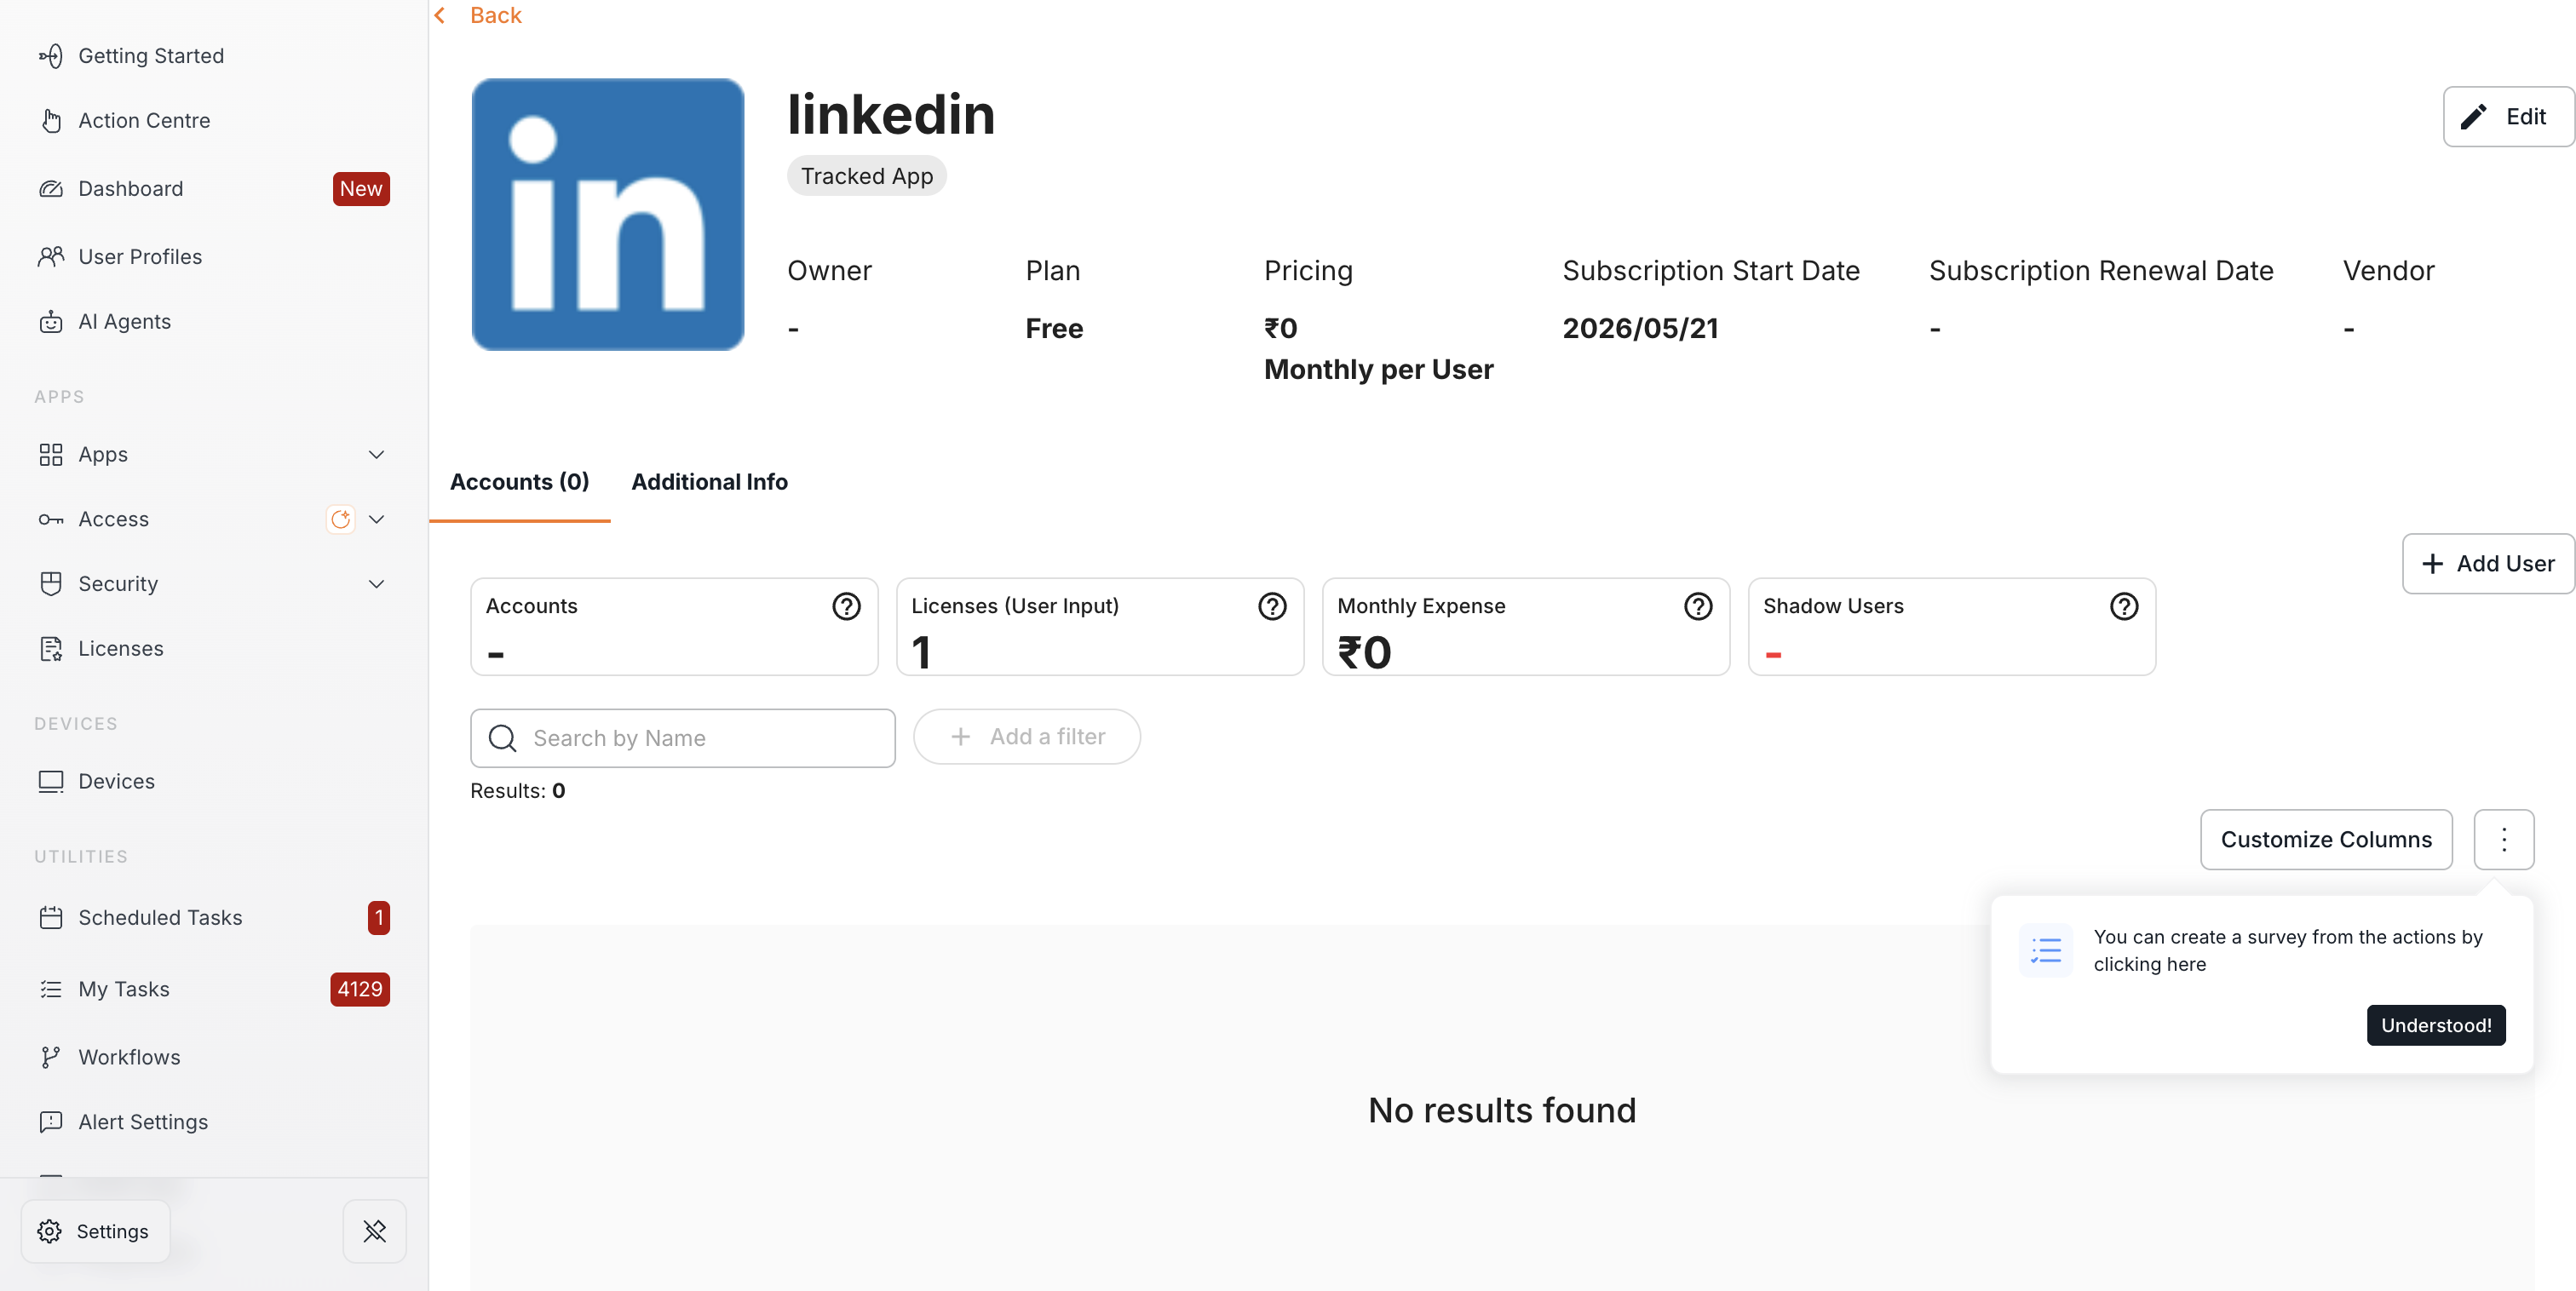
Task: Click the 2026/05/21 subscription start date
Action: coord(1640,329)
